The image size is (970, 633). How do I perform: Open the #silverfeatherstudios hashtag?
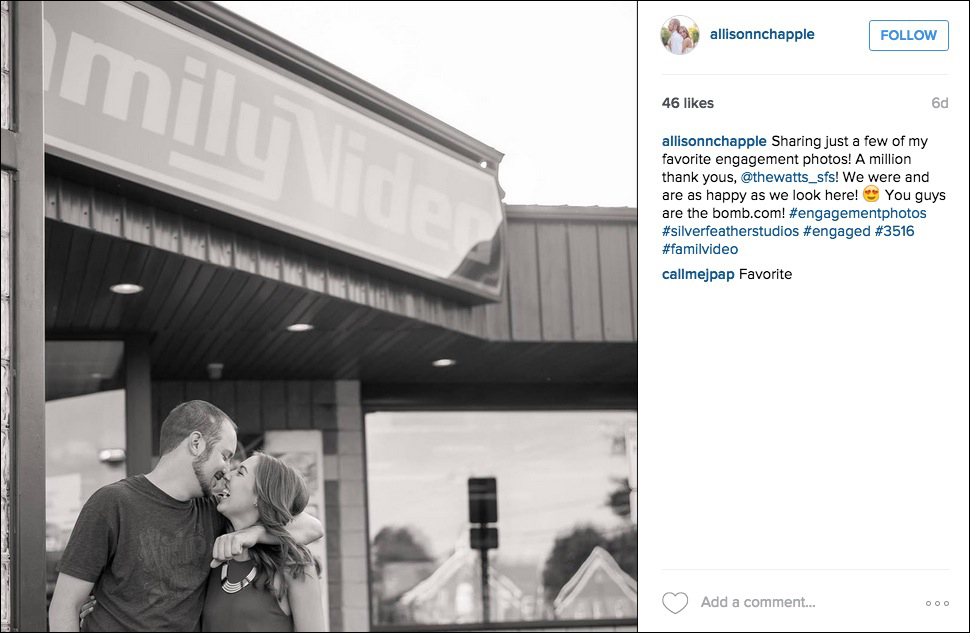[x=730, y=231]
